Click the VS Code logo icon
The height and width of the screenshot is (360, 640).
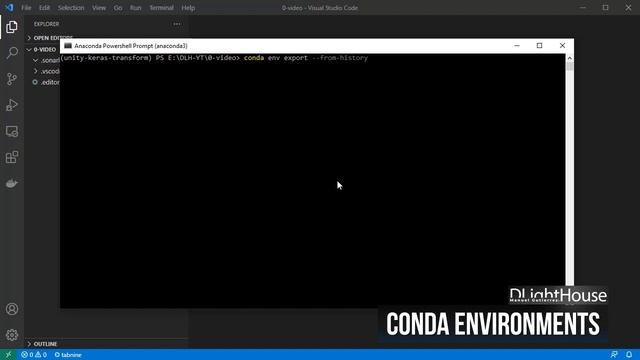click(x=9, y=8)
